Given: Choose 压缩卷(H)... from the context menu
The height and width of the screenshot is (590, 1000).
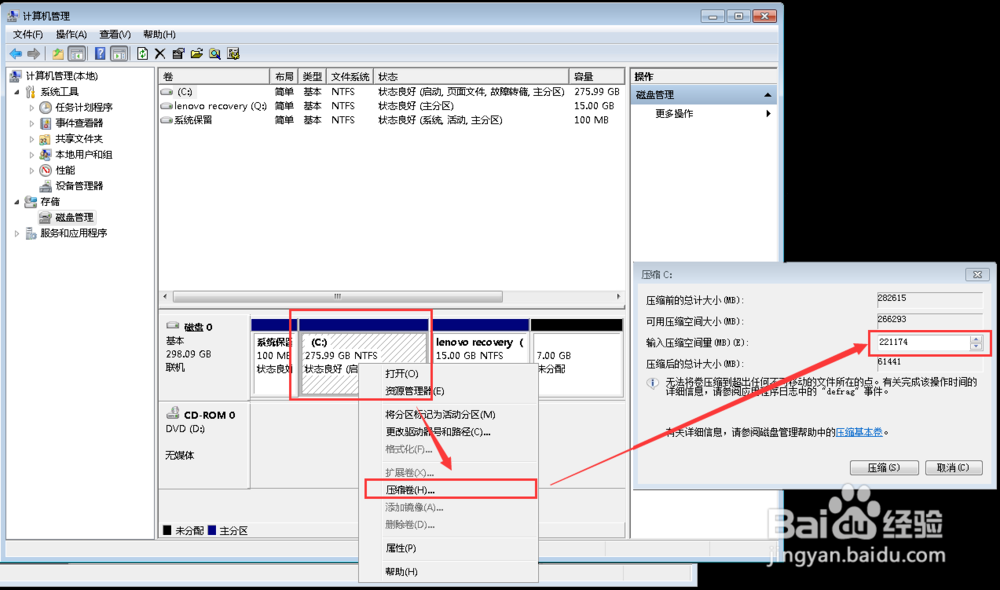Looking at the screenshot, I should coord(450,489).
